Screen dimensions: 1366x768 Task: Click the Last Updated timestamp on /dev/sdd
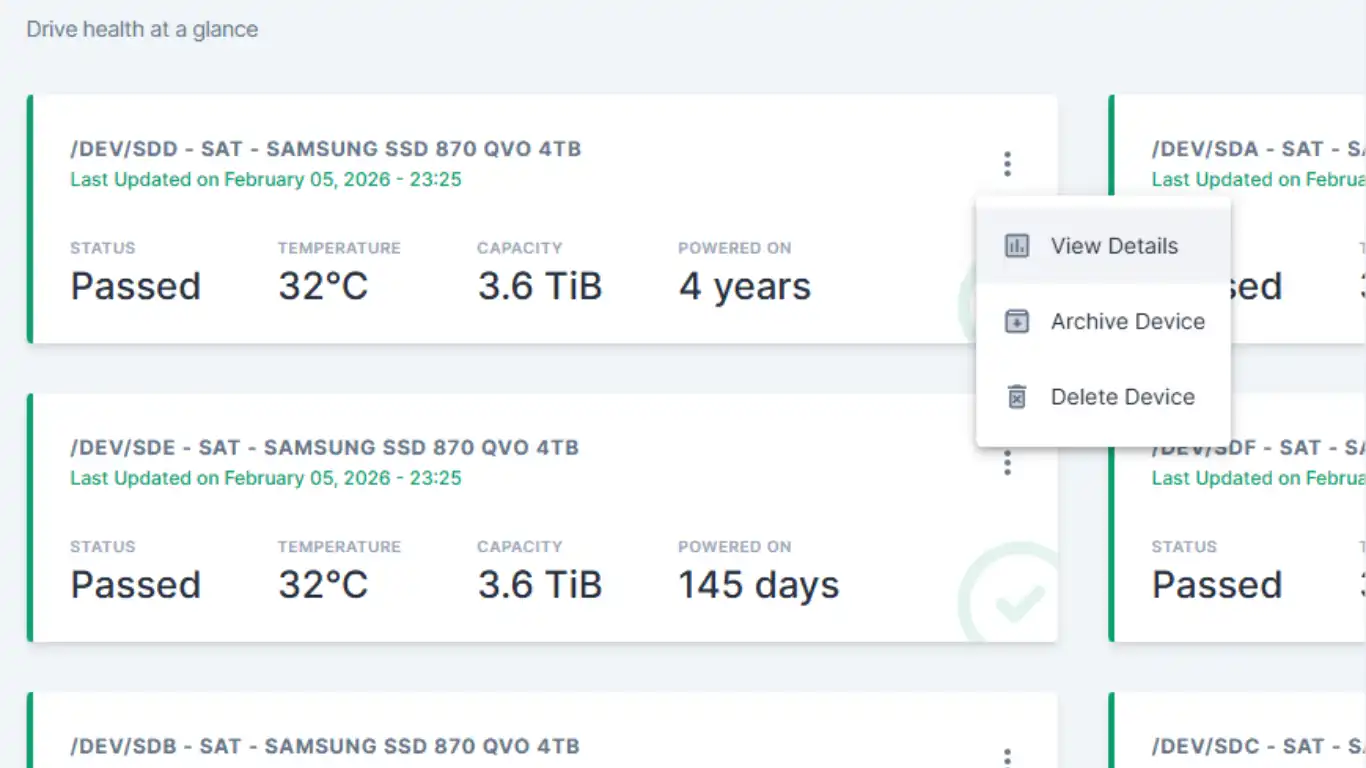(265, 180)
